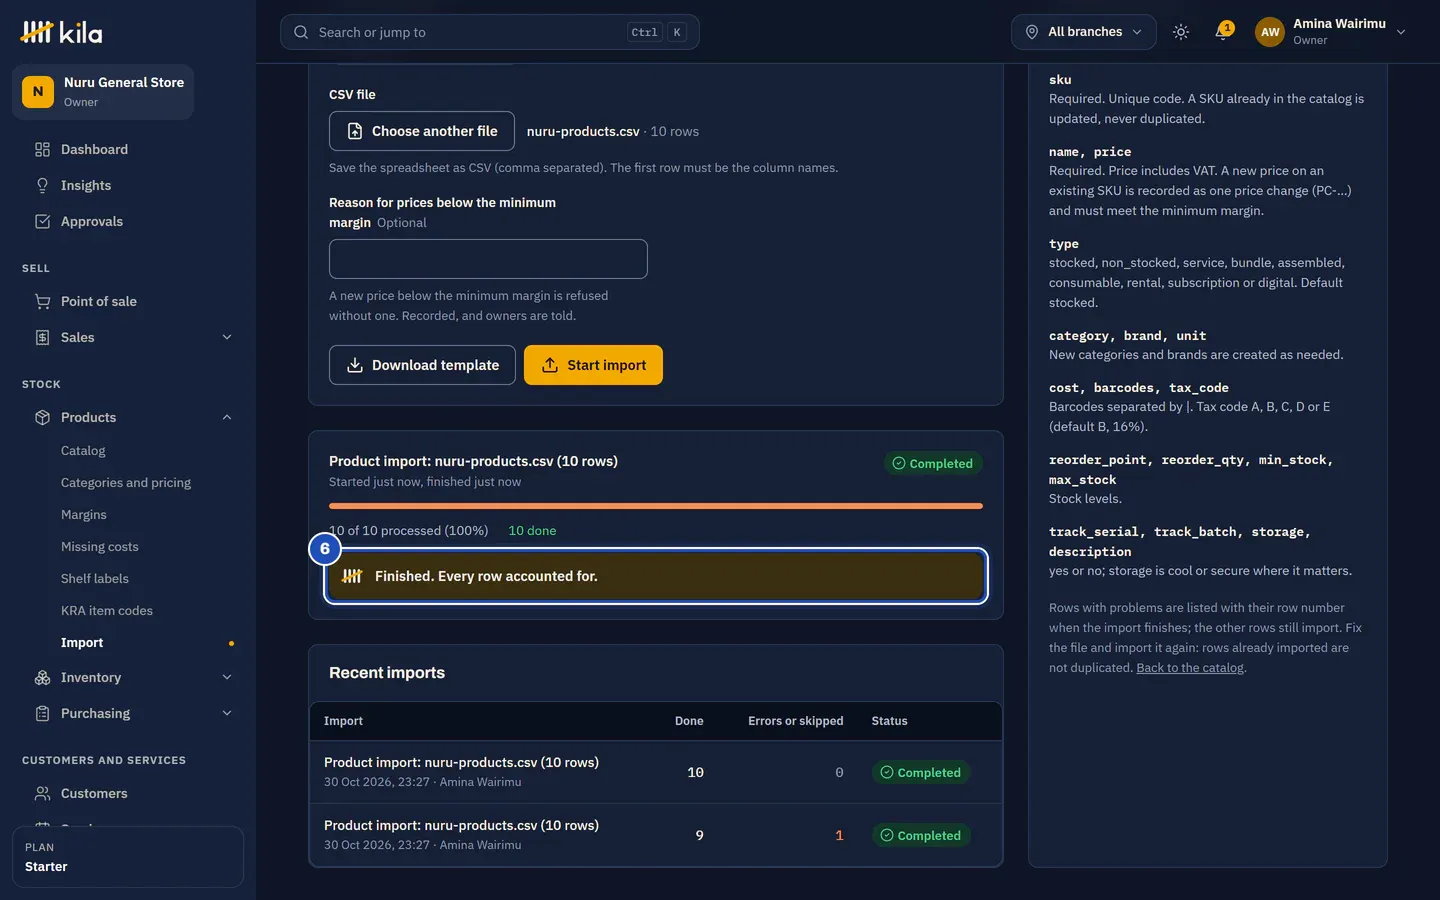Expand the Purchasing section chevron
The image size is (1440, 900).
[227, 713]
